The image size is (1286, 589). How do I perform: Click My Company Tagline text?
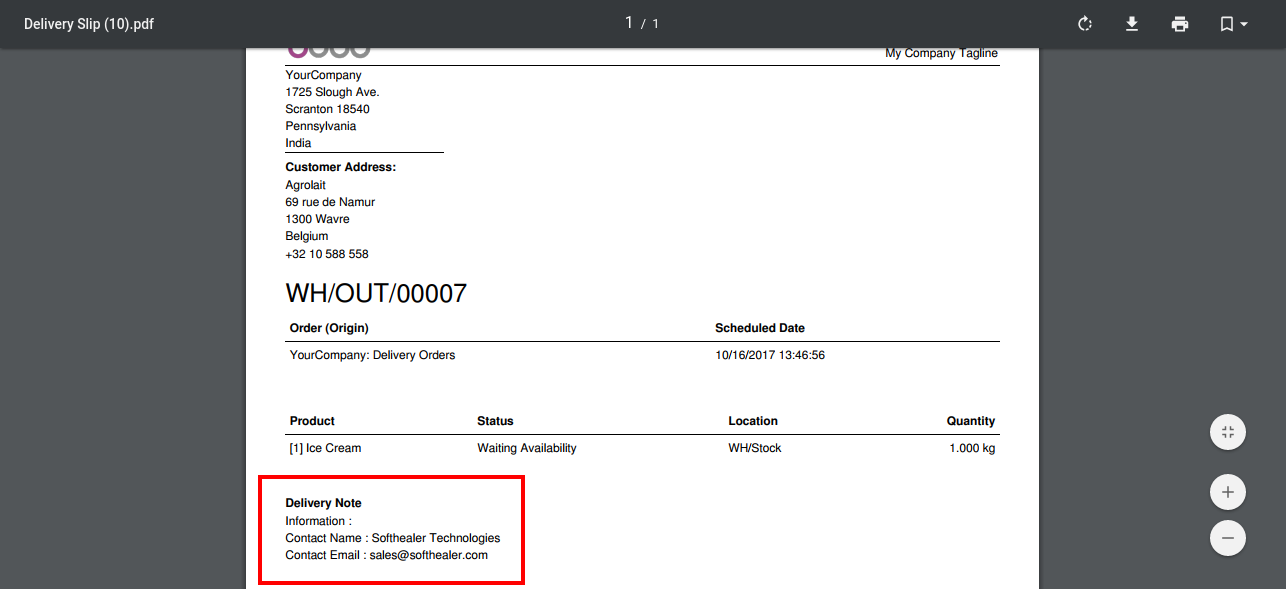point(941,53)
